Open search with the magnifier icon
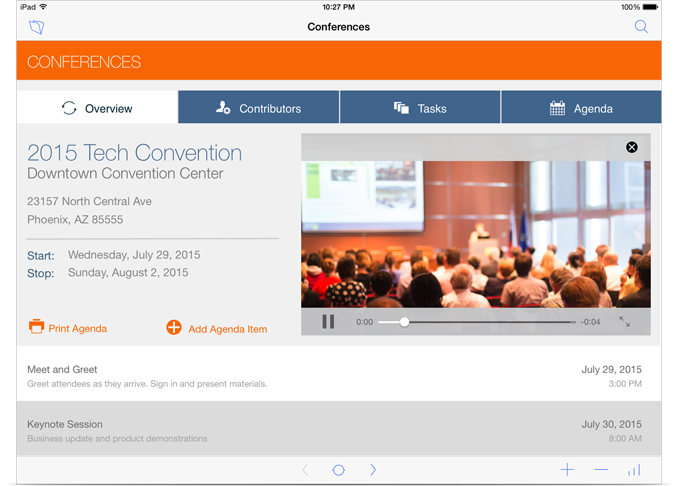 point(641,27)
